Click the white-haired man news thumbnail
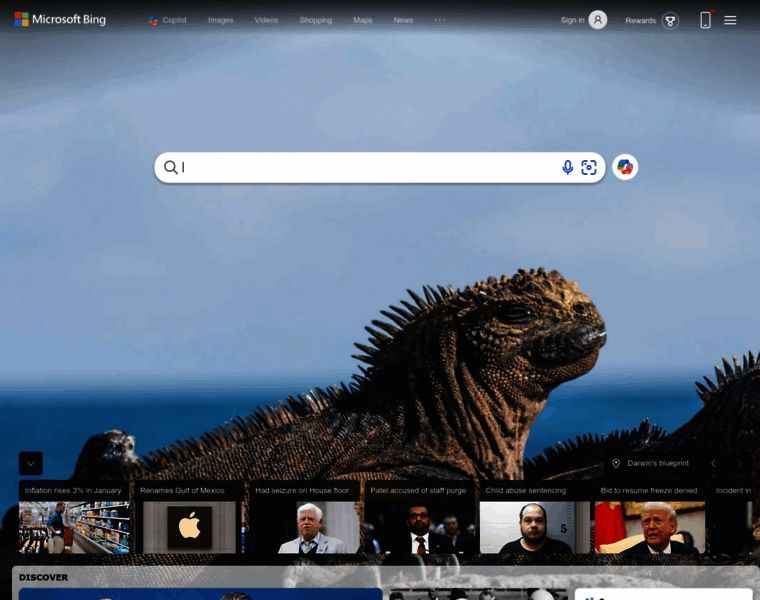The image size is (760, 600). coord(304,527)
